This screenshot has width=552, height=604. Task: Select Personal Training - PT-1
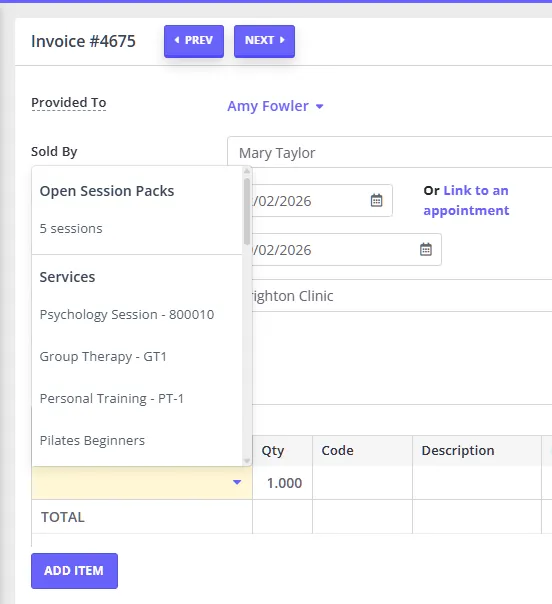[x=137, y=398]
